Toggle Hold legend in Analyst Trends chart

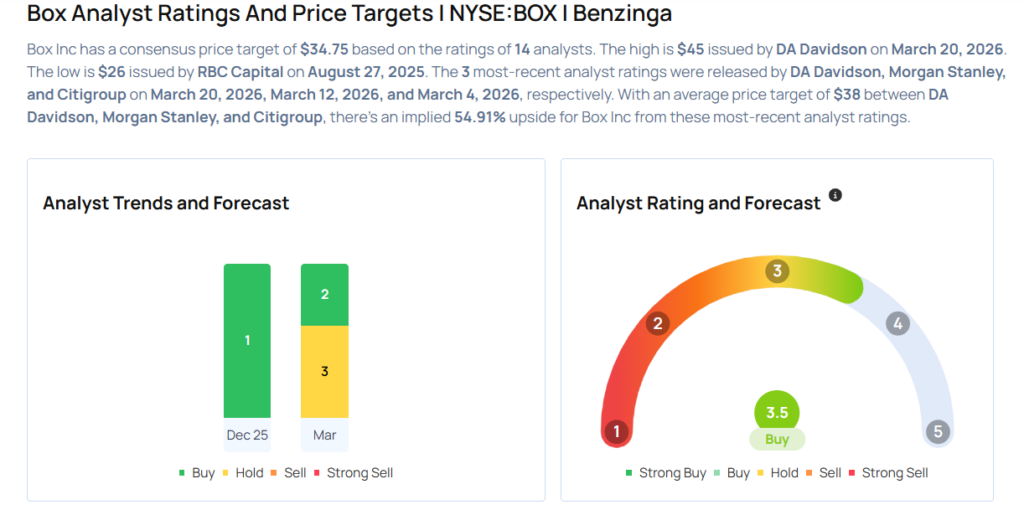(x=245, y=473)
